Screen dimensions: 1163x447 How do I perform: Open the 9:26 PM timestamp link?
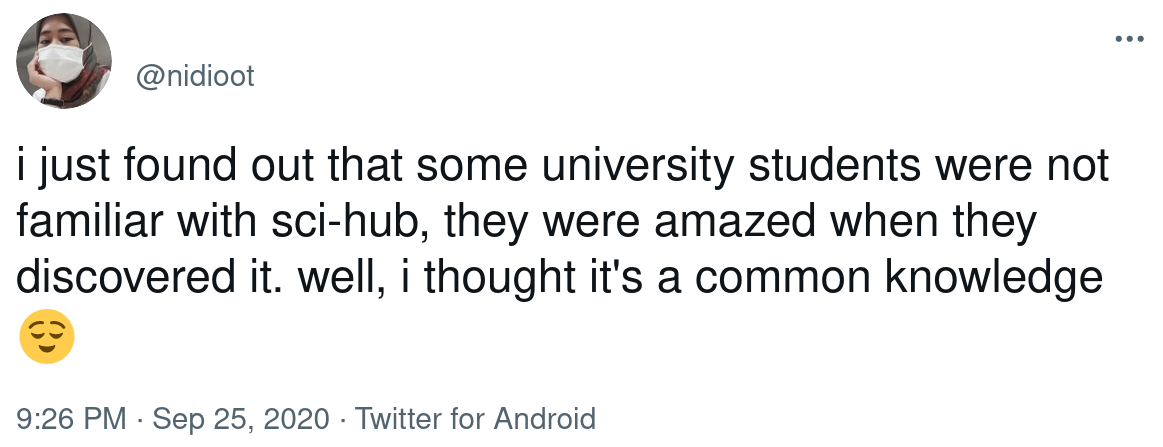click(71, 419)
